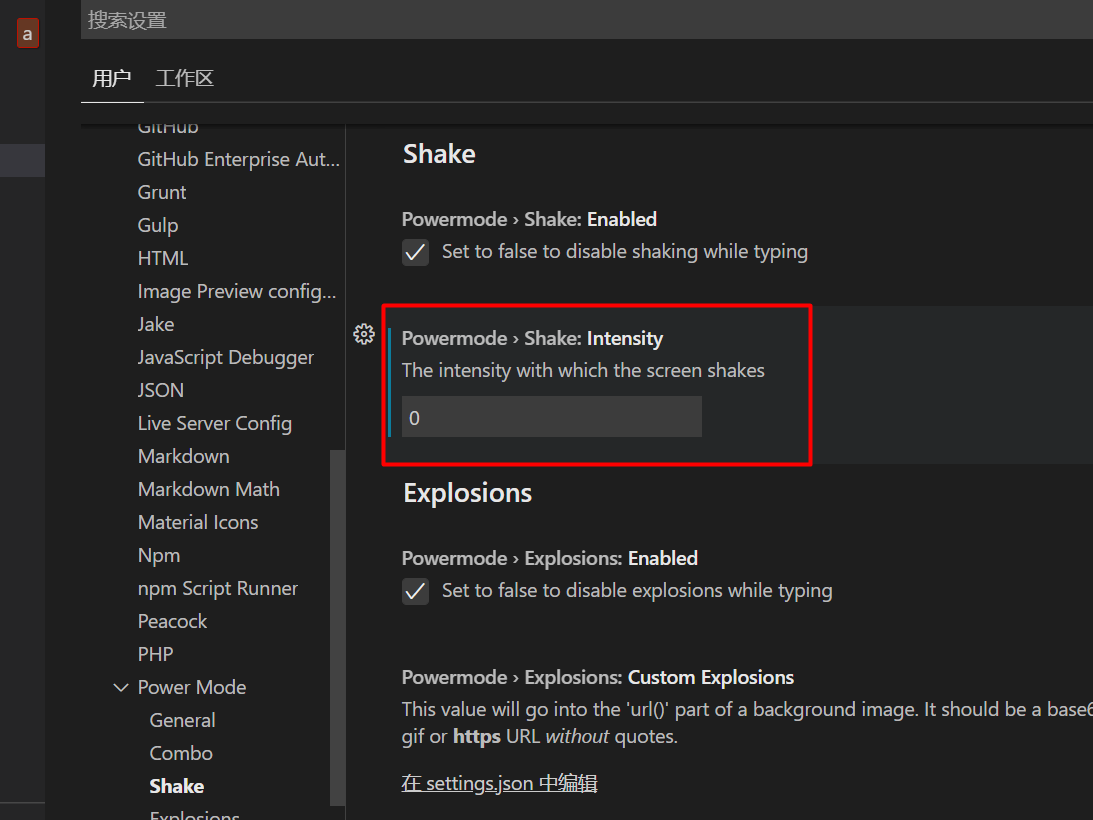The image size is (1093, 820).
Task: Focus the Shake Intensity number field
Action: [x=551, y=417]
